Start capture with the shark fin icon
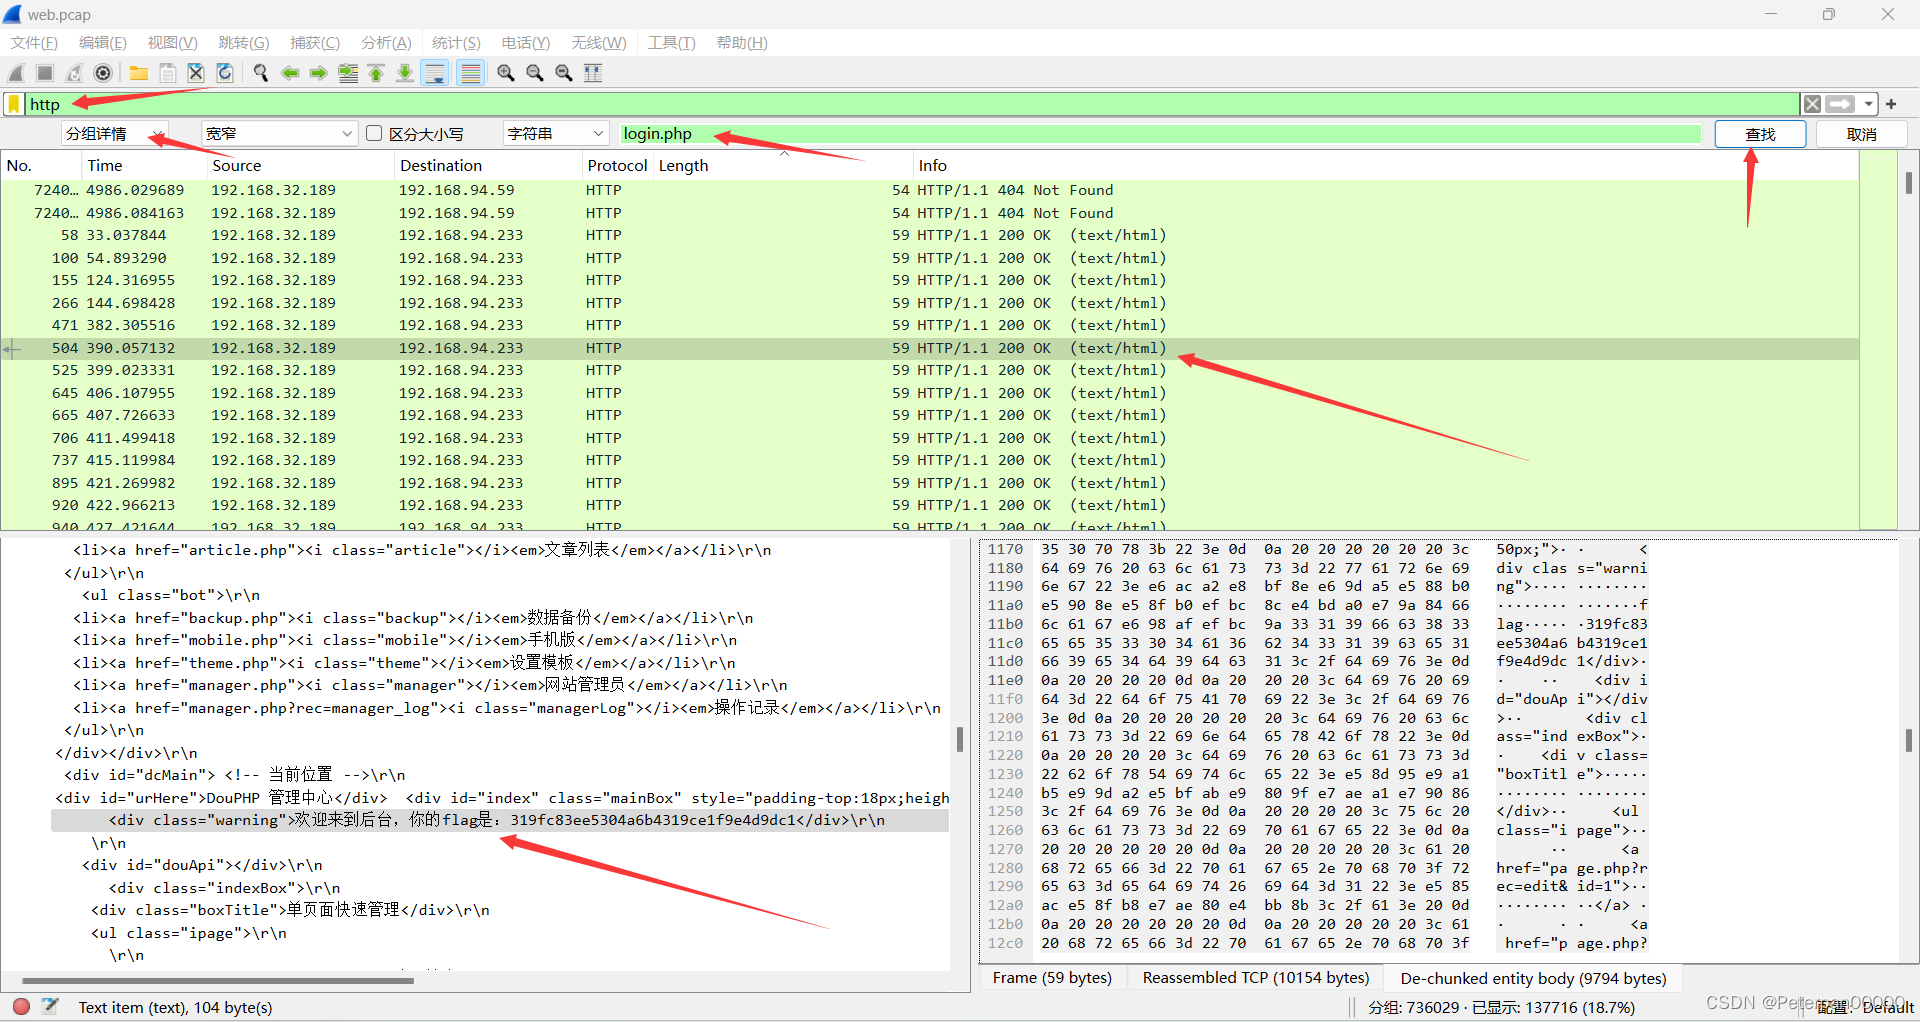Viewport: 1920px width, 1022px height. coord(16,73)
